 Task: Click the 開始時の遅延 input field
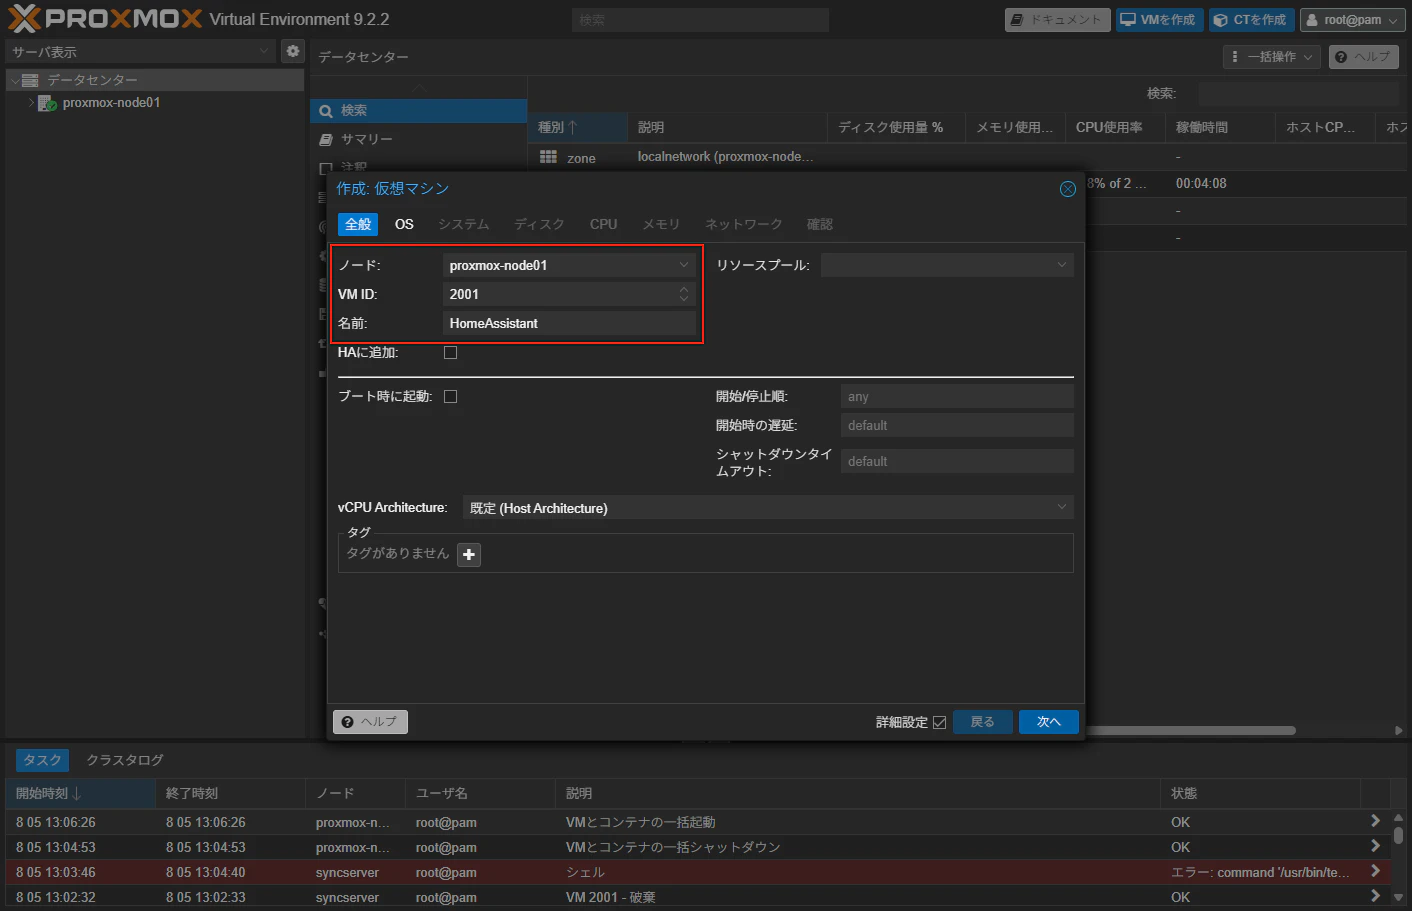pos(957,425)
